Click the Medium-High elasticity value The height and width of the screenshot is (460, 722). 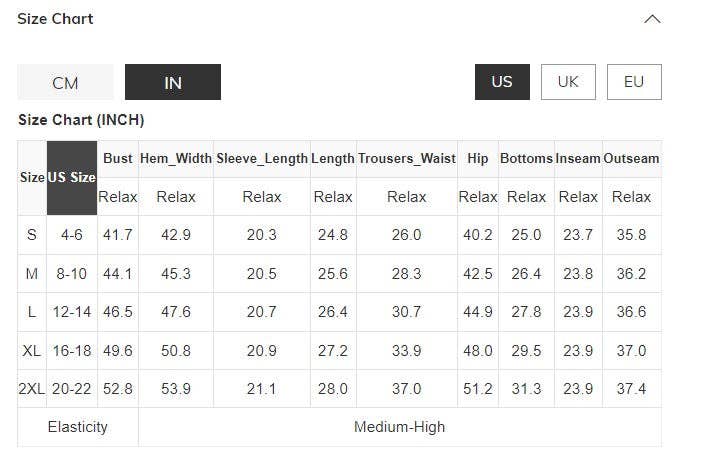399,427
